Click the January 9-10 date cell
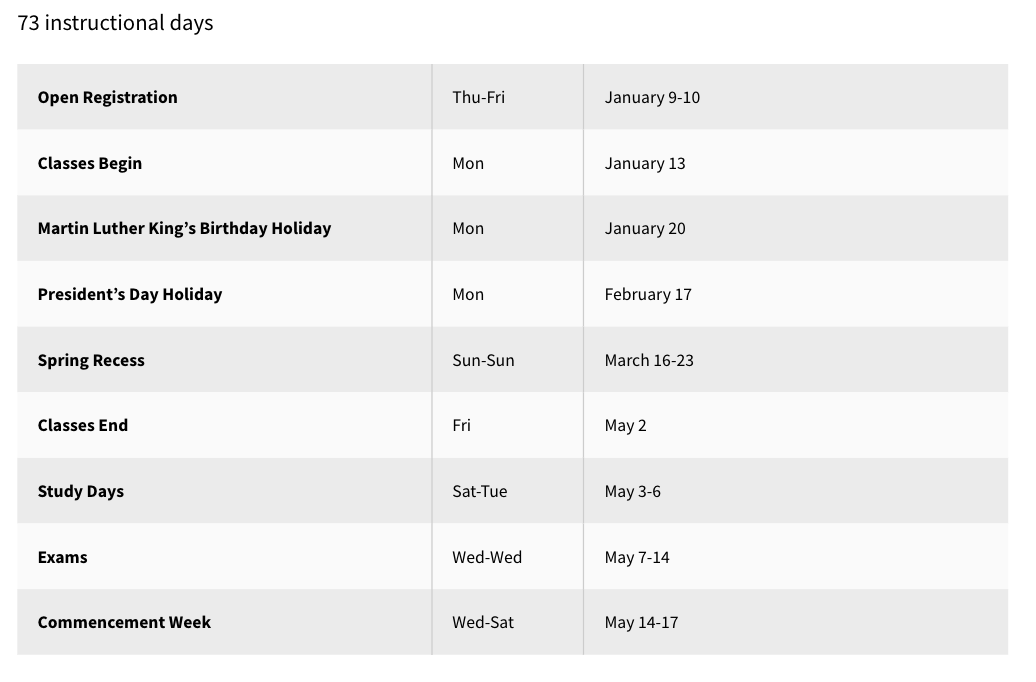Viewport: 1036px width, 682px height. (x=652, y=97)
